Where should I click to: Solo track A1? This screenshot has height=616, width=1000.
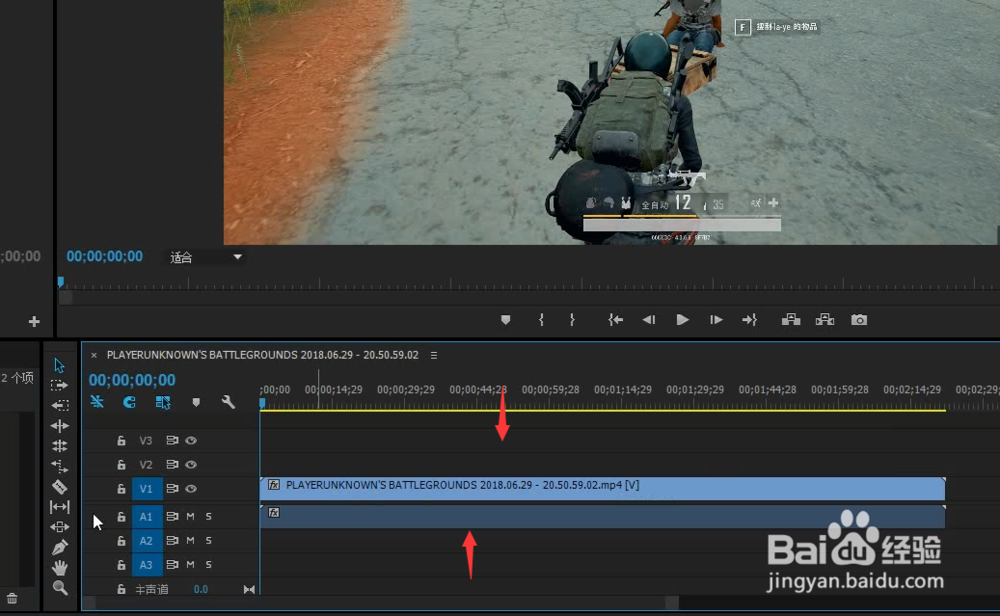(x=209, y=517)
